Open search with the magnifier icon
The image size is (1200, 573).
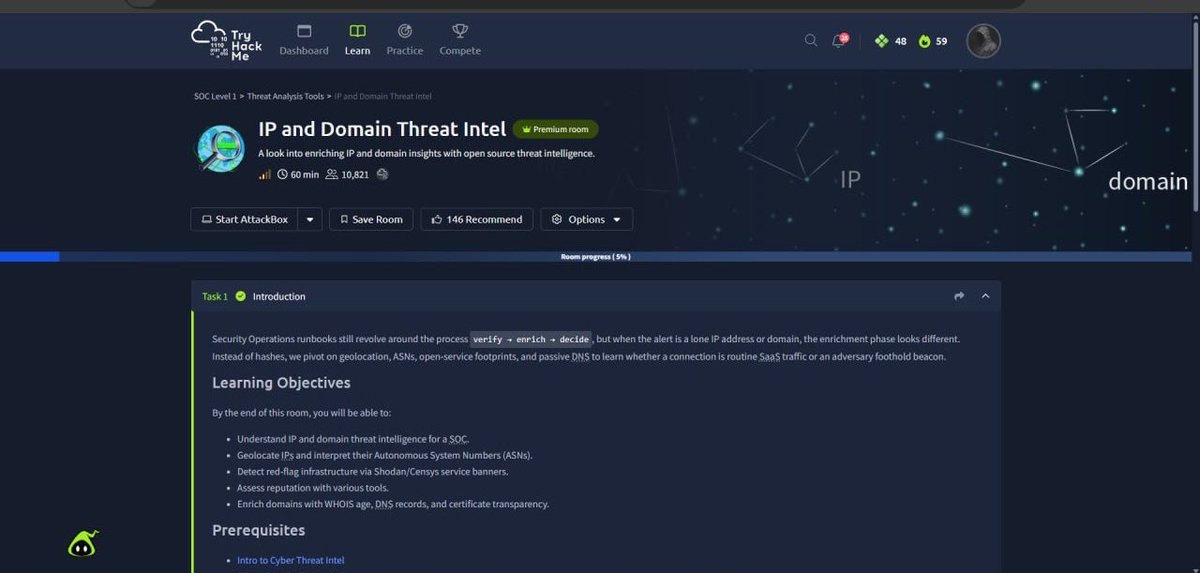(811, 41)
